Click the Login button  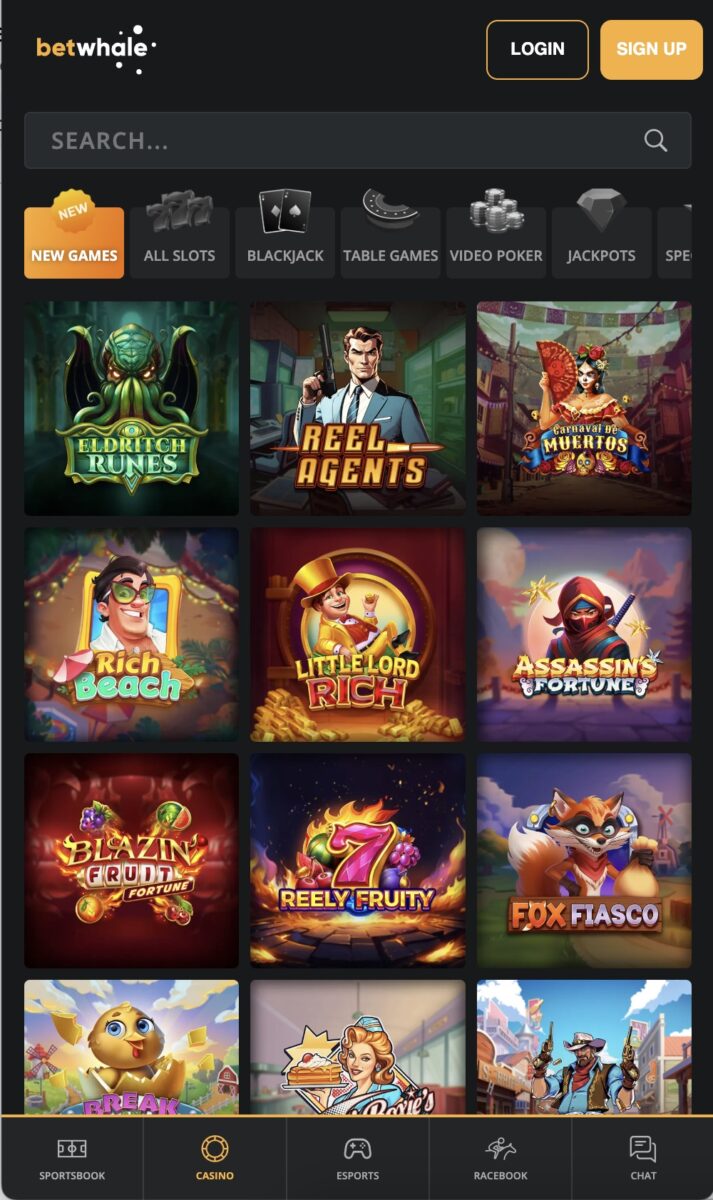pos(537,49)
